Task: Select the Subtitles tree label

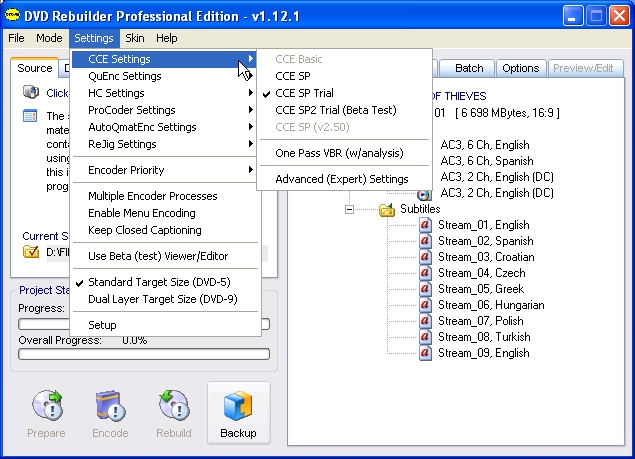Action: coord(420,209)
